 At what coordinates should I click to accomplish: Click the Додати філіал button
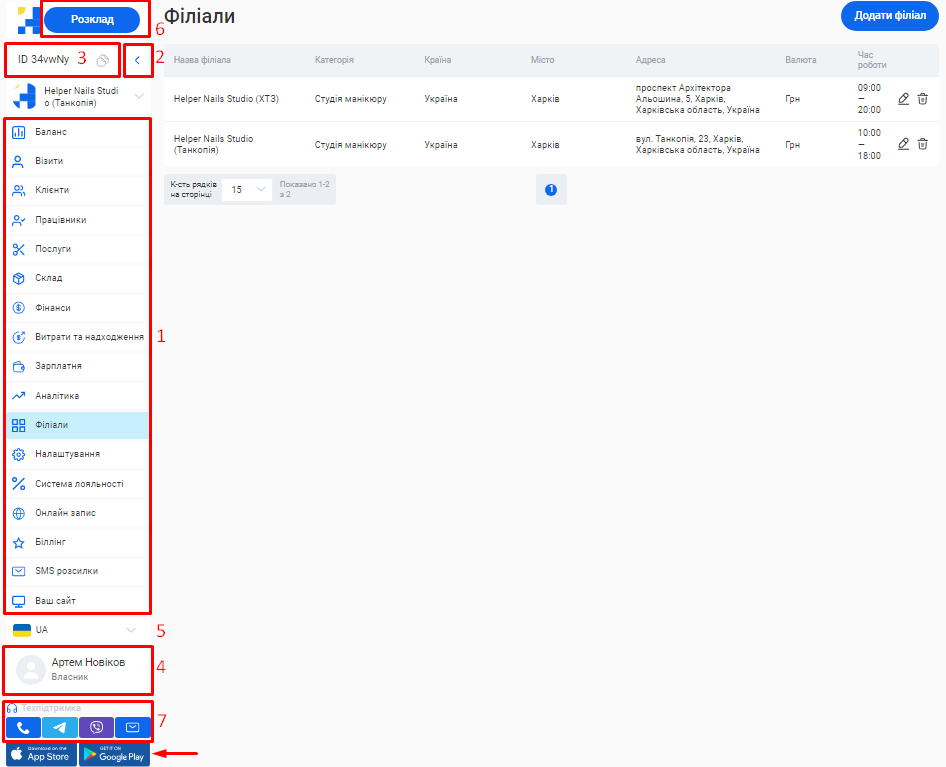(x=889, y=17)
